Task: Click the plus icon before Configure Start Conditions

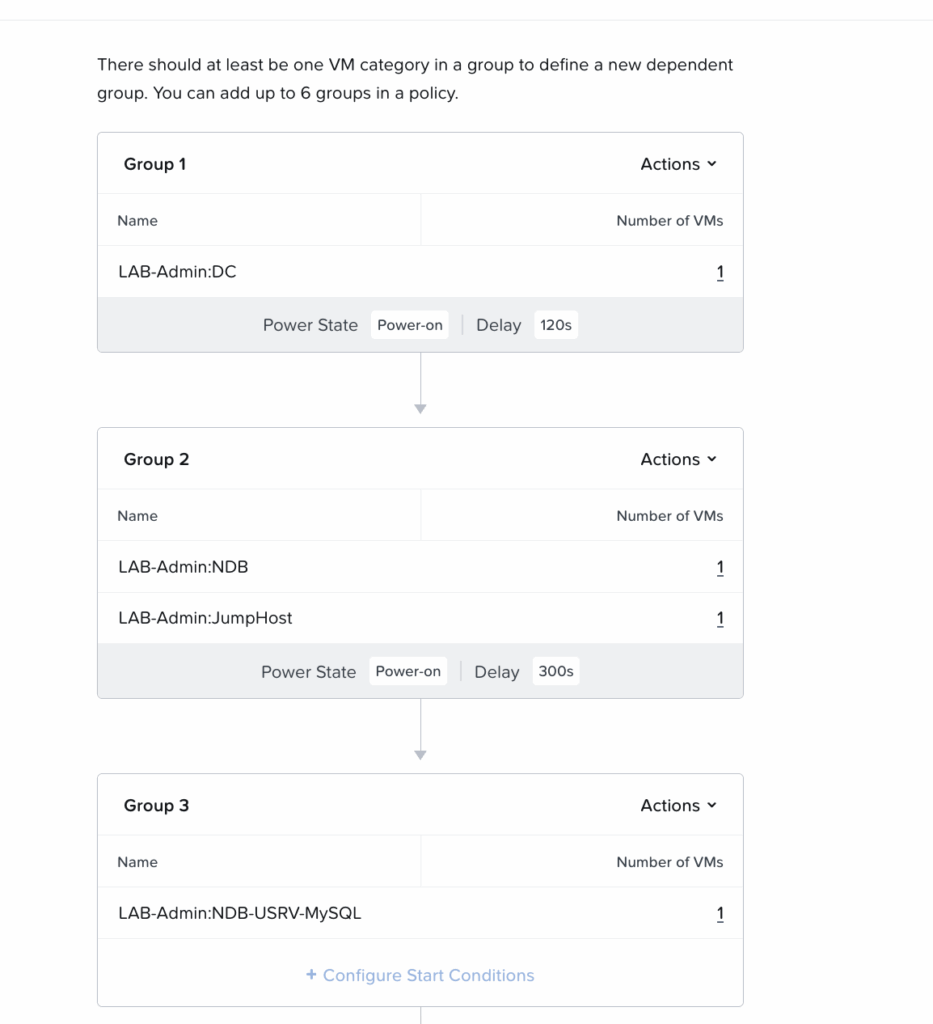Action: 311,975
